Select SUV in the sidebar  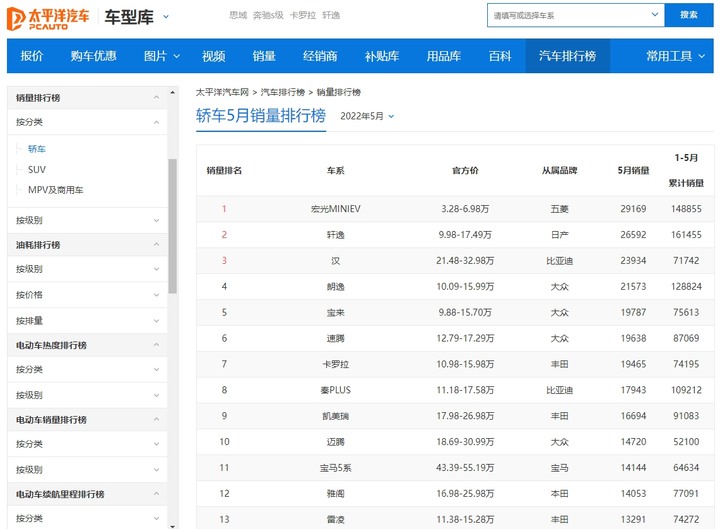(x=37, y=169)
